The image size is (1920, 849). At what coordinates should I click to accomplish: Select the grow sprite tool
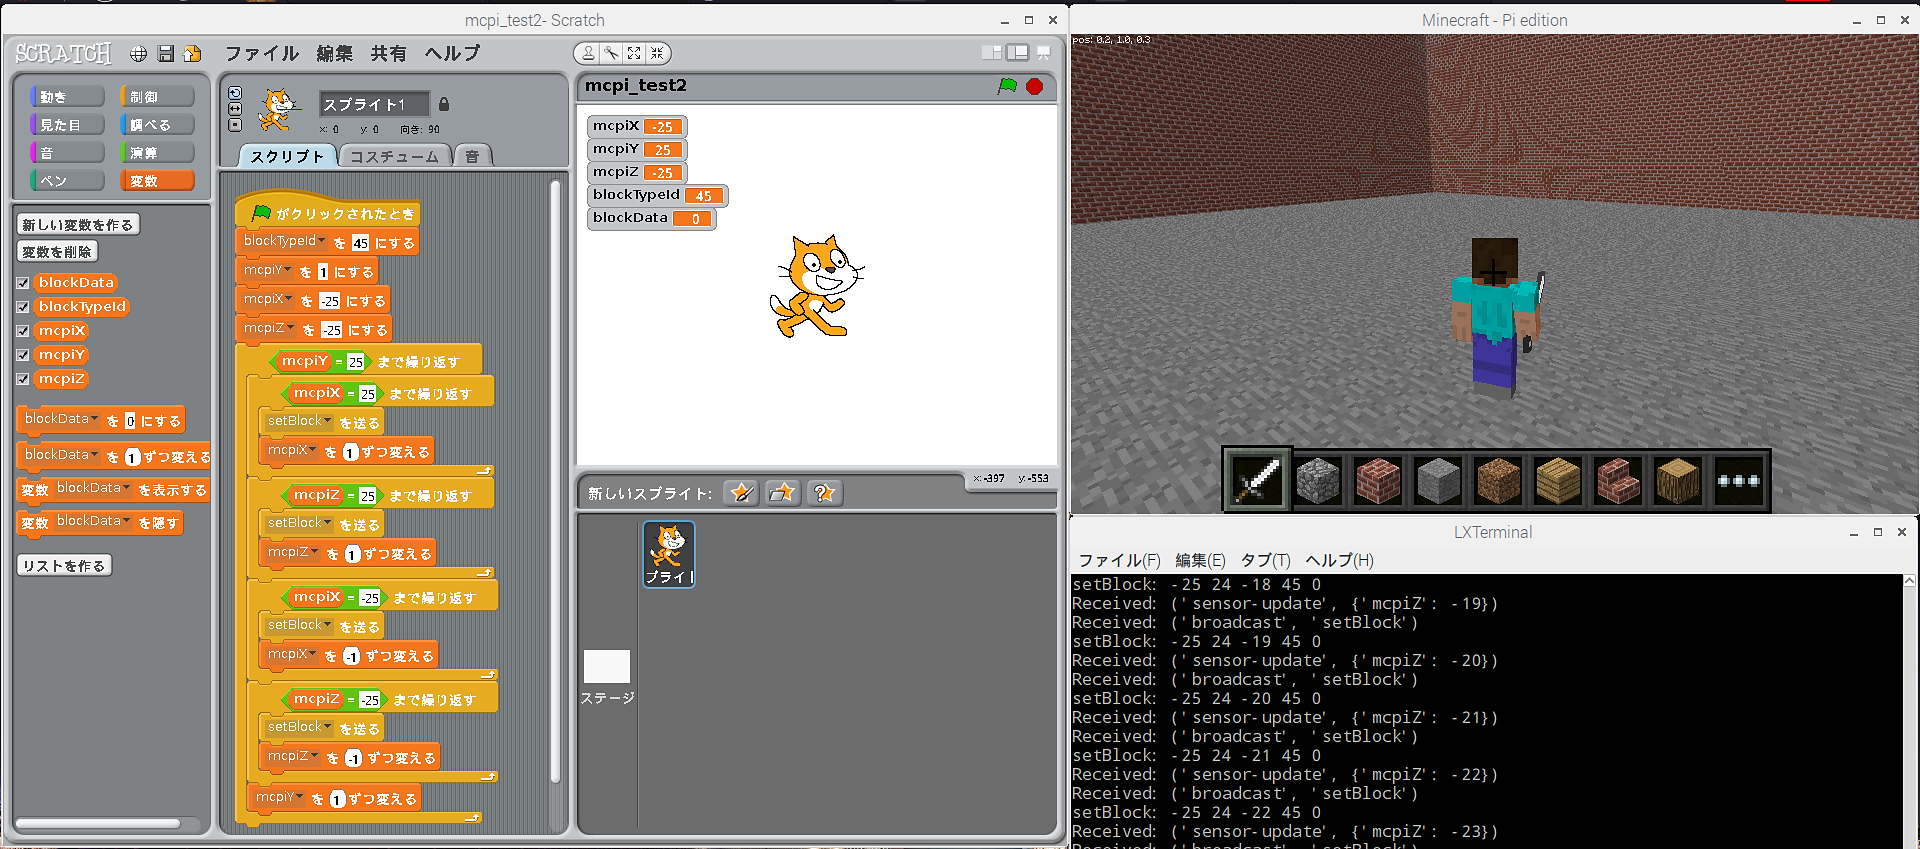tap(634, 53)
